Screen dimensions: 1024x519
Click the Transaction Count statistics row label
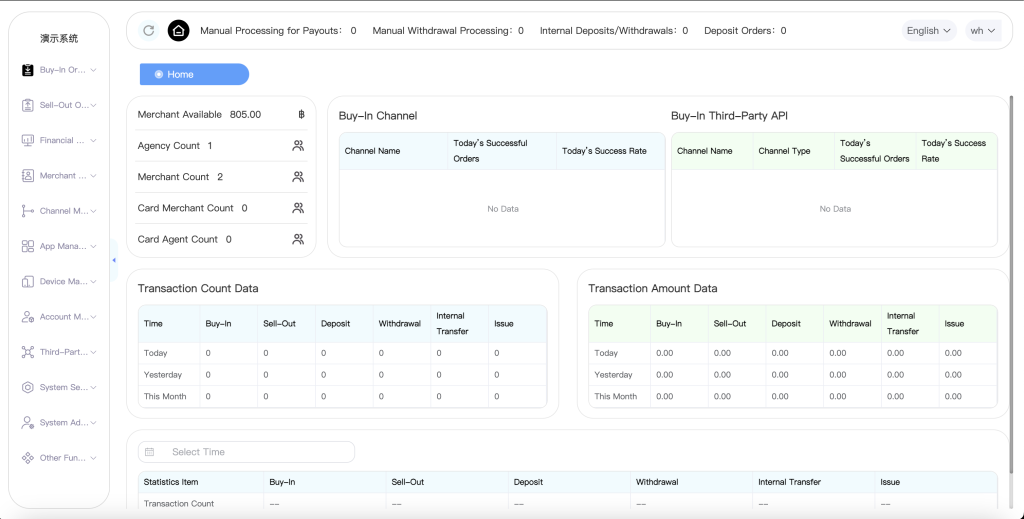pyautogui.click(x=179, y=503)
